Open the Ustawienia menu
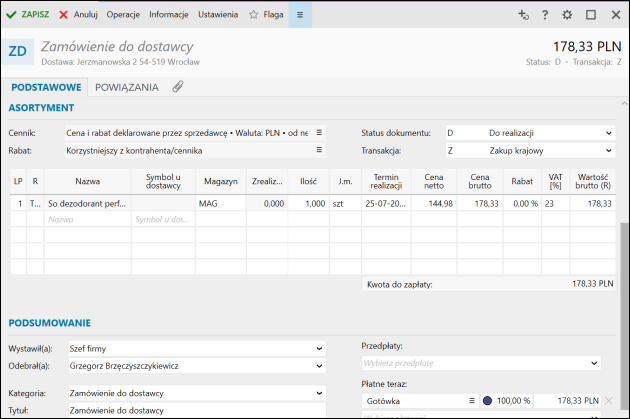The width and height of the screenshot is (630, 419). coord(217,15)
